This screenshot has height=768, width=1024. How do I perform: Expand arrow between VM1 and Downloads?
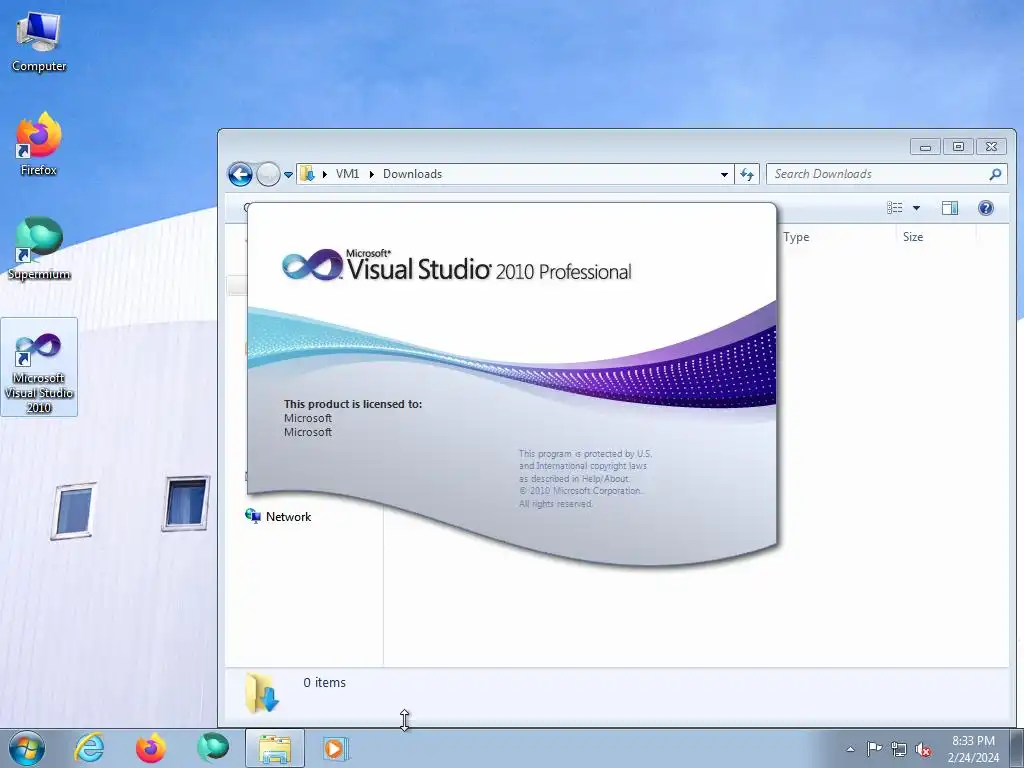point(371,174)
